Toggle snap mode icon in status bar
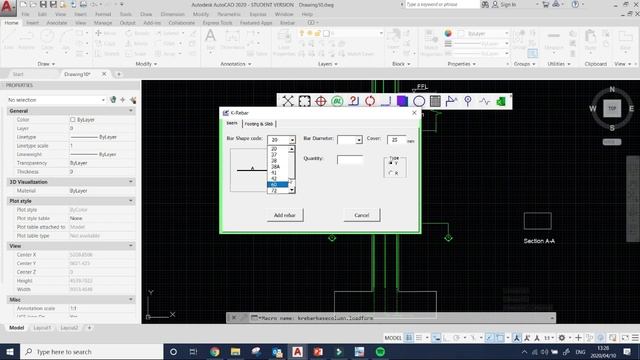This screenshot has height=360, width=640. (x=419, y=338)
